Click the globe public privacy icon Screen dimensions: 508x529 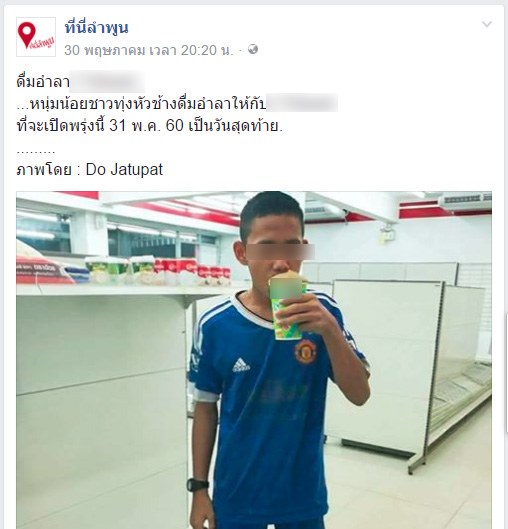(x=253, y=50)
